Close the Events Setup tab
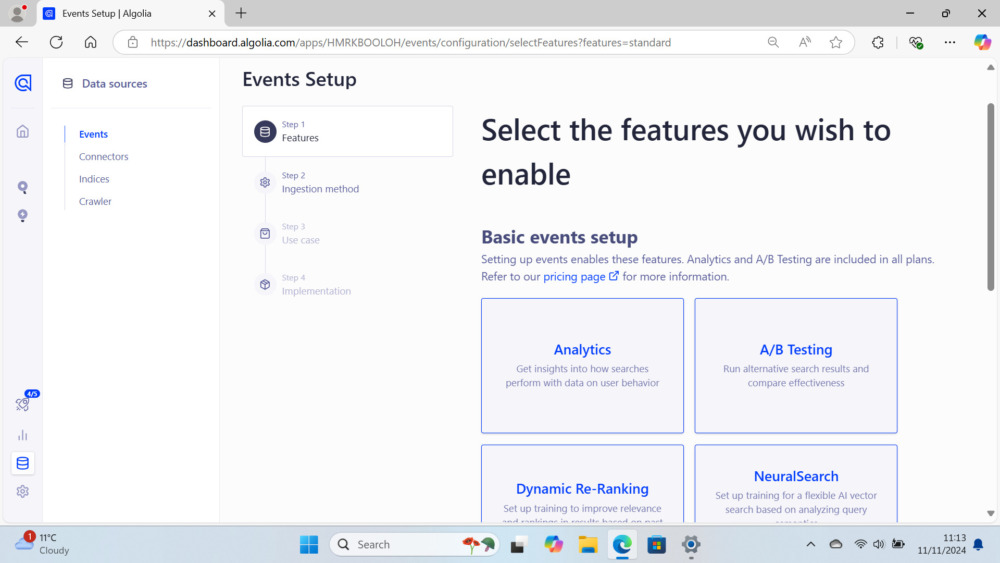Viewport: 1000px width, 563px height. [212, 13]
